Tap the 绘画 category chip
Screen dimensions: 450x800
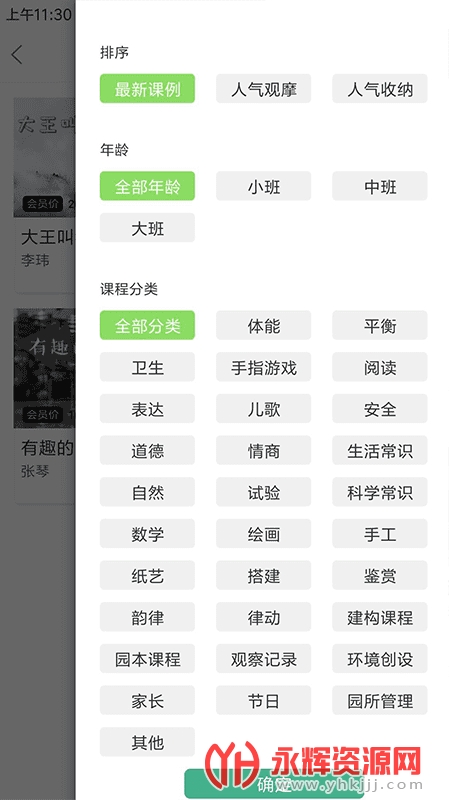pyautogui.click(x=264, y=534)
